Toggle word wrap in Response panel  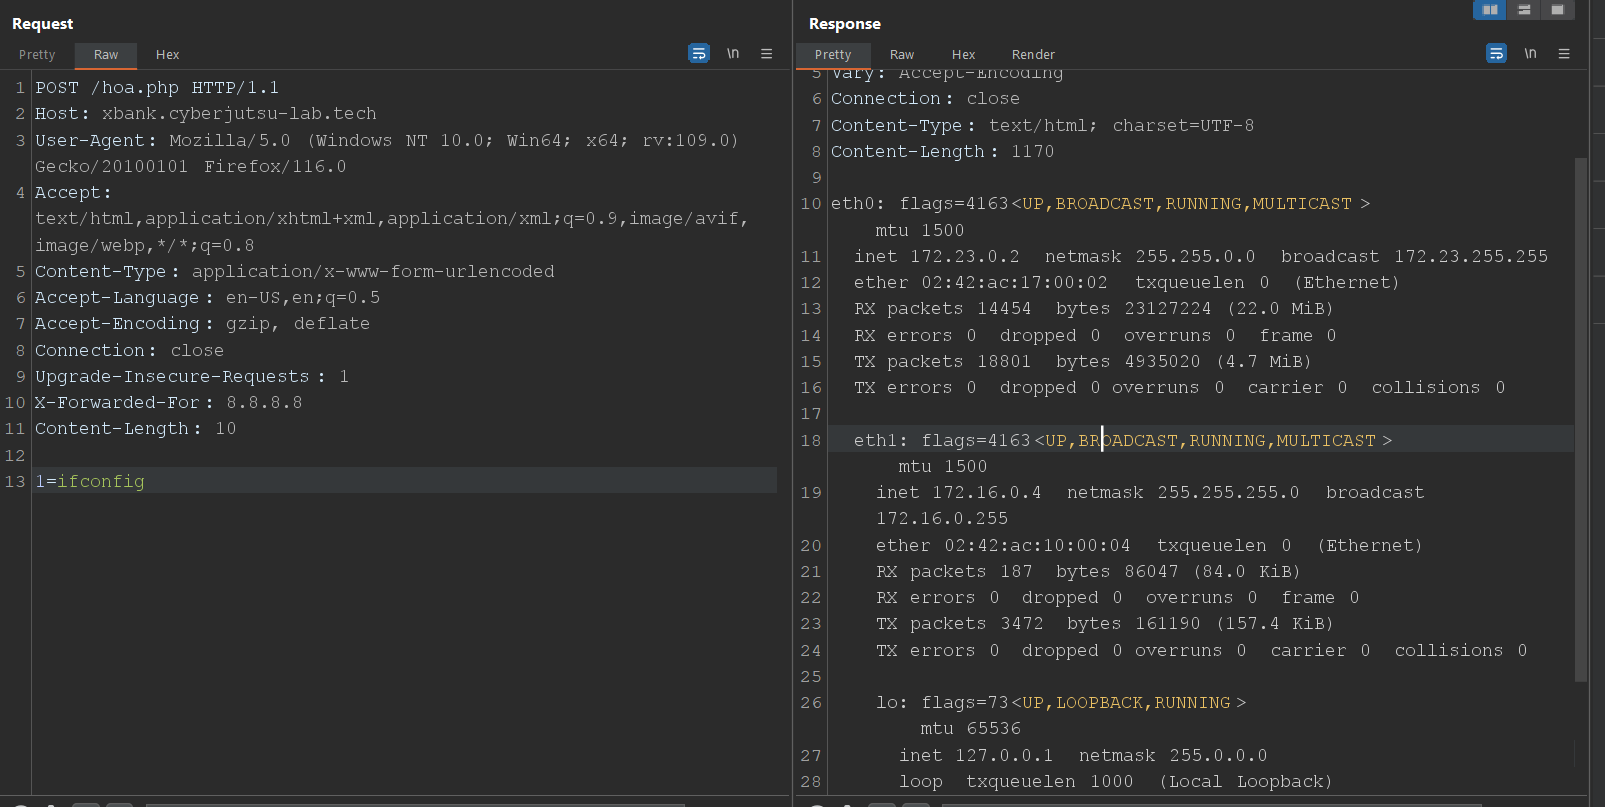1496,53
